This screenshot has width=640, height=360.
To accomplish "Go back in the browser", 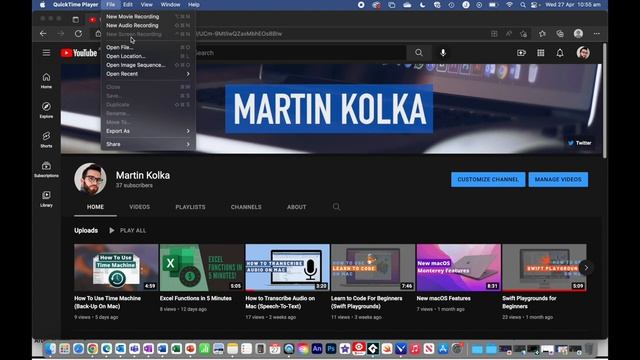I will tap(43, 33).
